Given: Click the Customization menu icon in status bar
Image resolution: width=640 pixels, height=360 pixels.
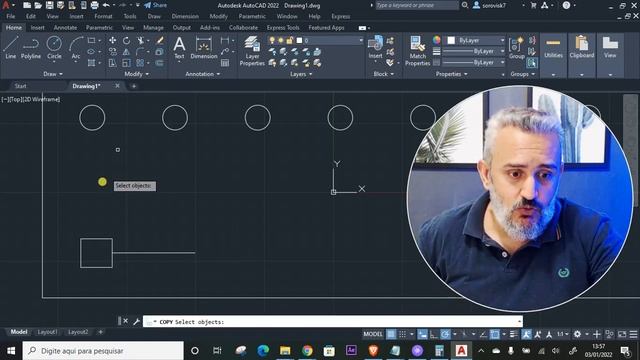Looking at the screenshot, I should (633, 334).
